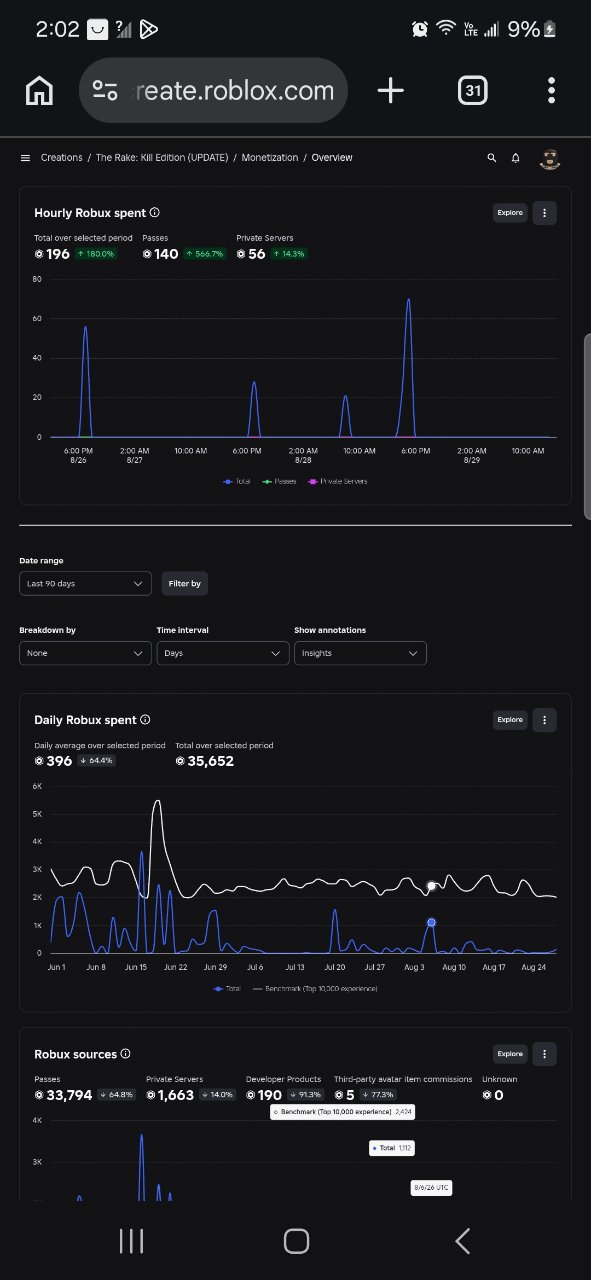This screenshot has width=591, height=1280.
Task: Click the 180.0% change badge
Action: pos(97,254)
